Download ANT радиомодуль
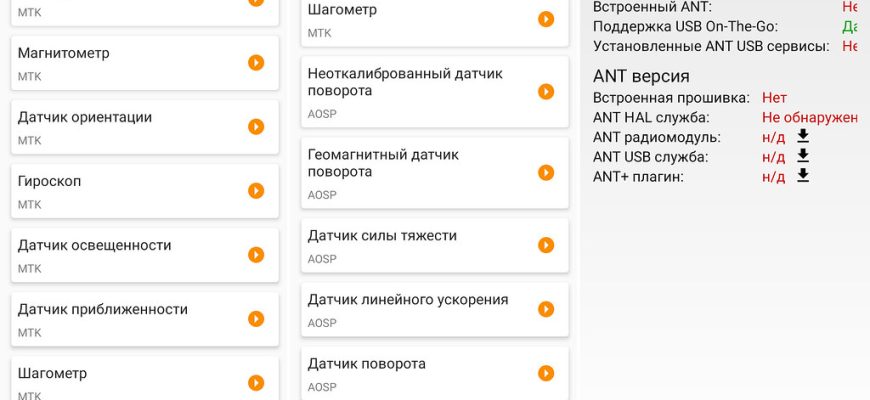Screen dimensions: 870x400 tap(802, 137)
